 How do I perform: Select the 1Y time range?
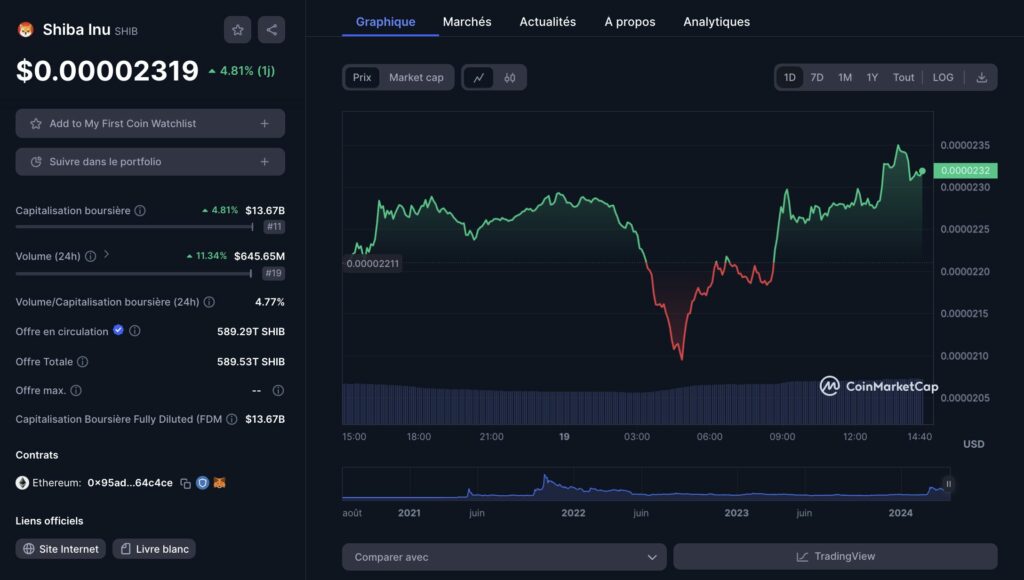point(872,78)
